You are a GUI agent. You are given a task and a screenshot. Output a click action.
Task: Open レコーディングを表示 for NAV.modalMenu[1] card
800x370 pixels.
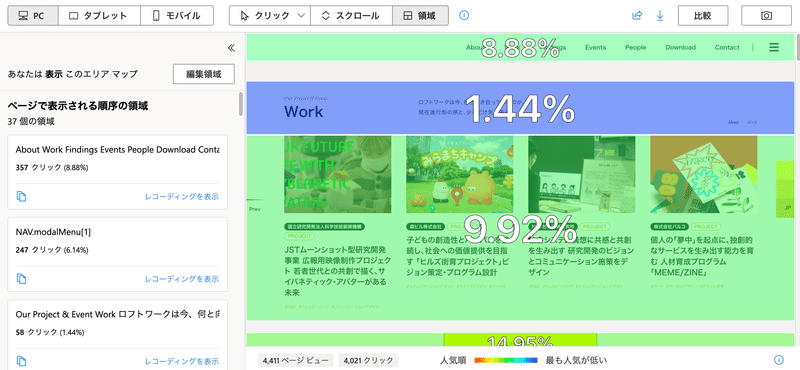(182, 279)
